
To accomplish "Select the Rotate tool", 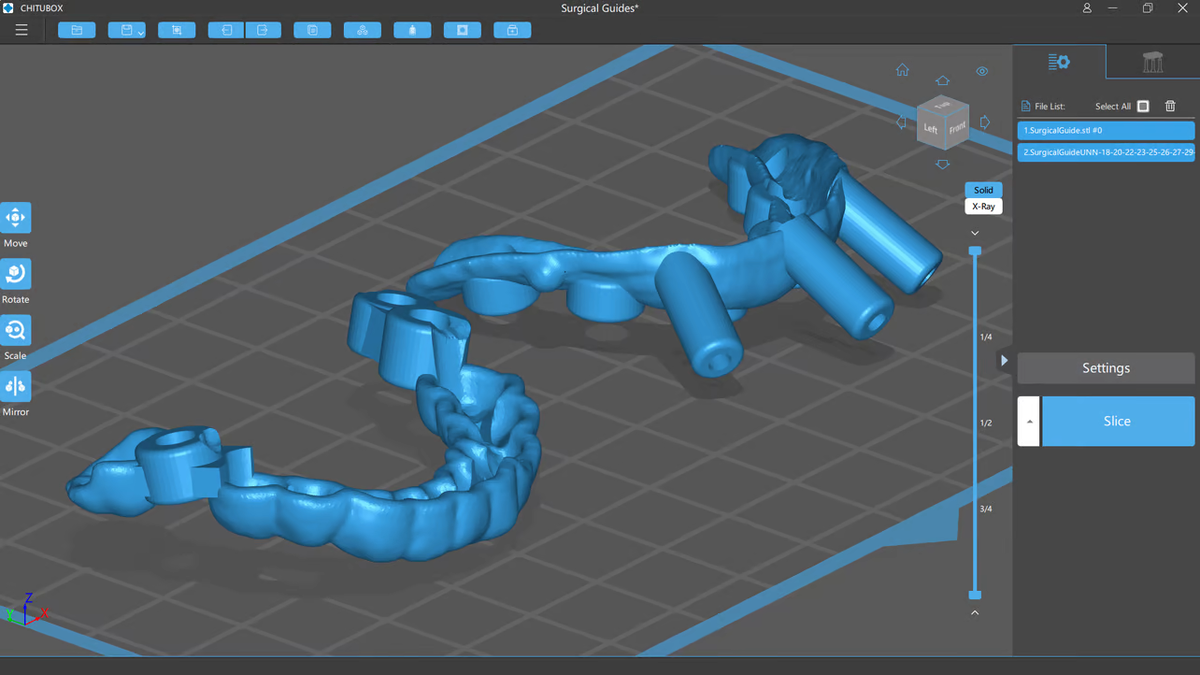I will pos(15,274).
